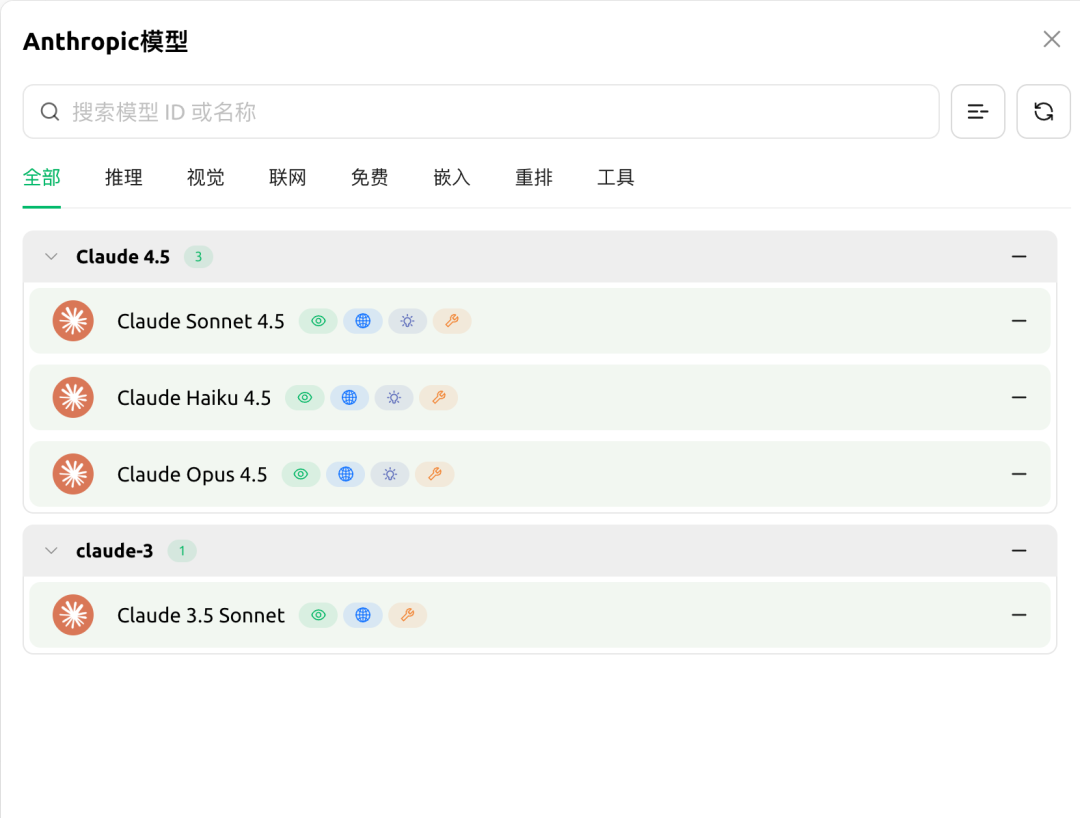
Task: Open the 嵌入 filter tab
Action: click(x=452, y=177)
